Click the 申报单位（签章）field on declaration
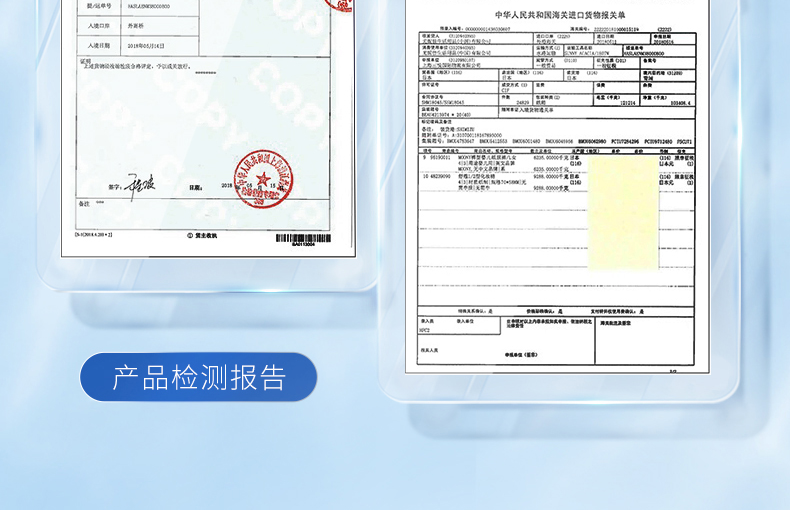The width and height of the screenshot is (790, 510). (x=520, y=354)
